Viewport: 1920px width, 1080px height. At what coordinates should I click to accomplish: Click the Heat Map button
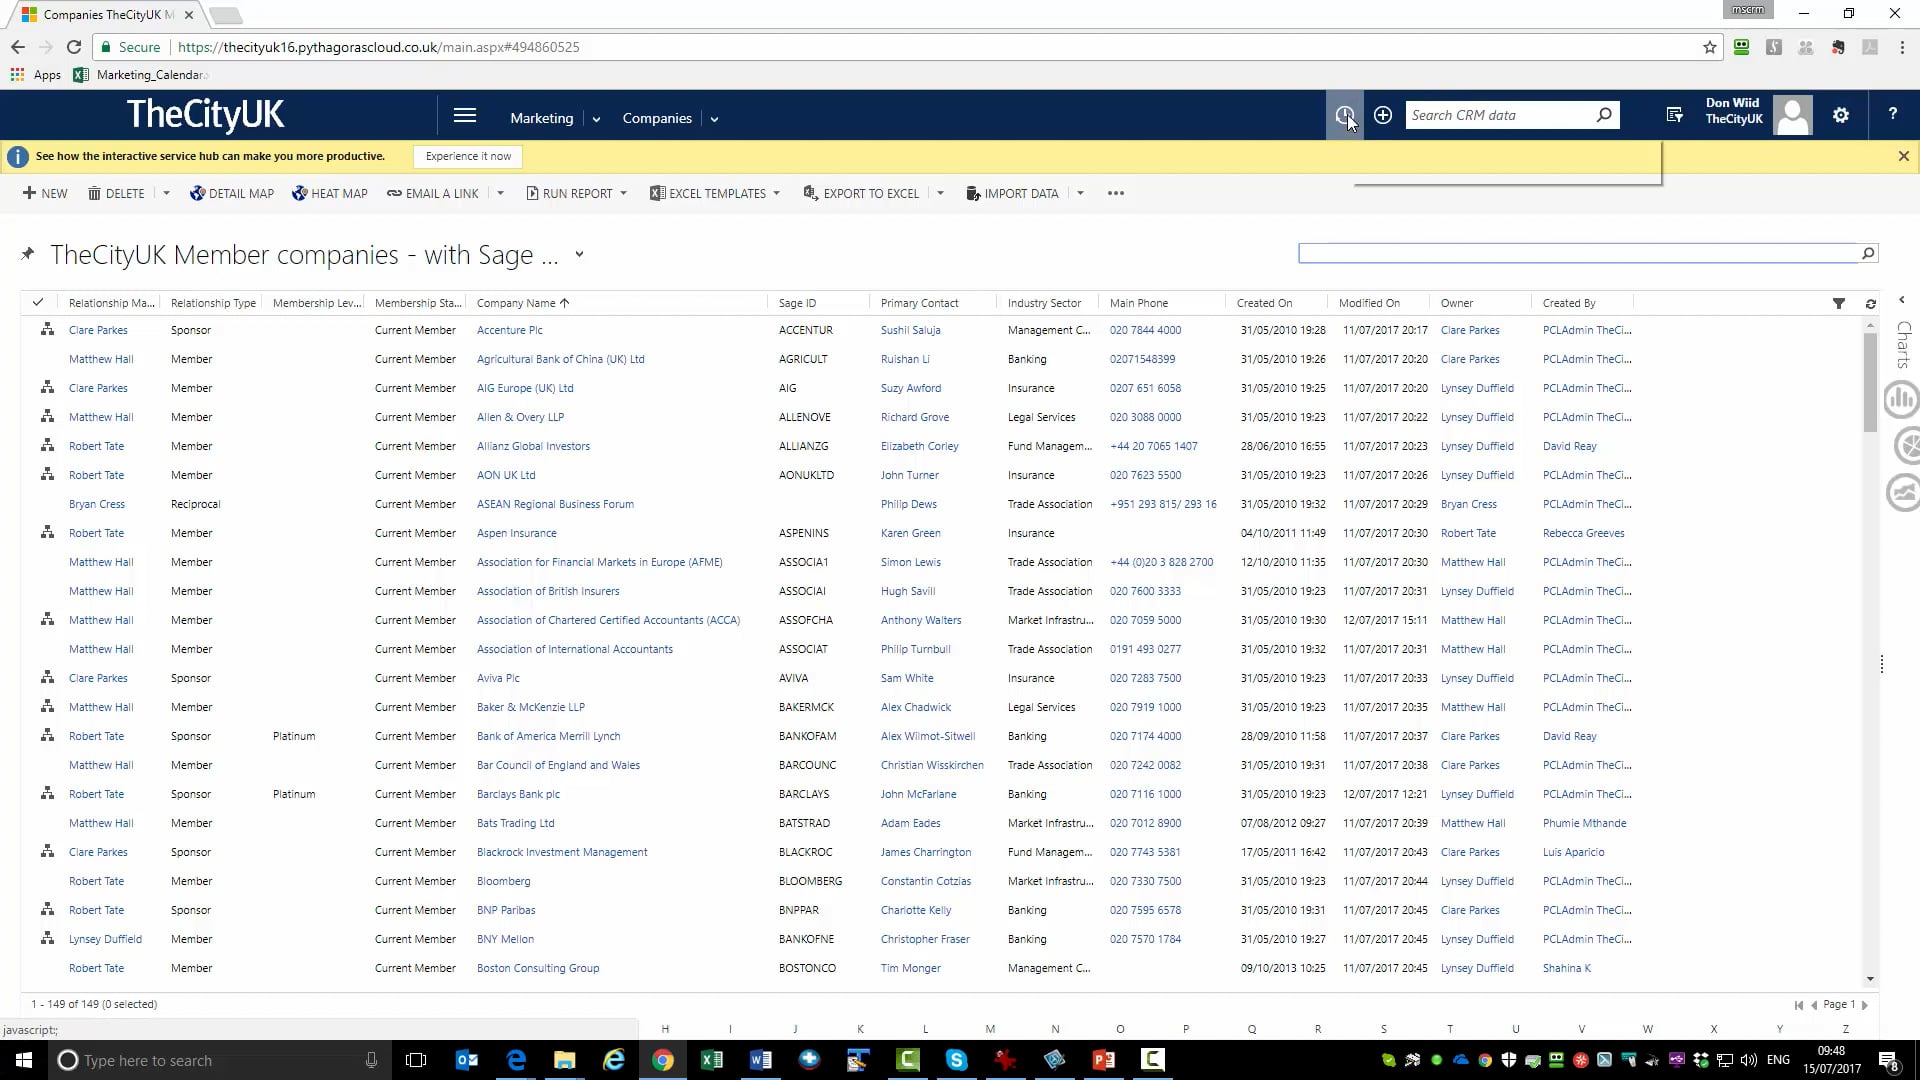click(330, 194)
